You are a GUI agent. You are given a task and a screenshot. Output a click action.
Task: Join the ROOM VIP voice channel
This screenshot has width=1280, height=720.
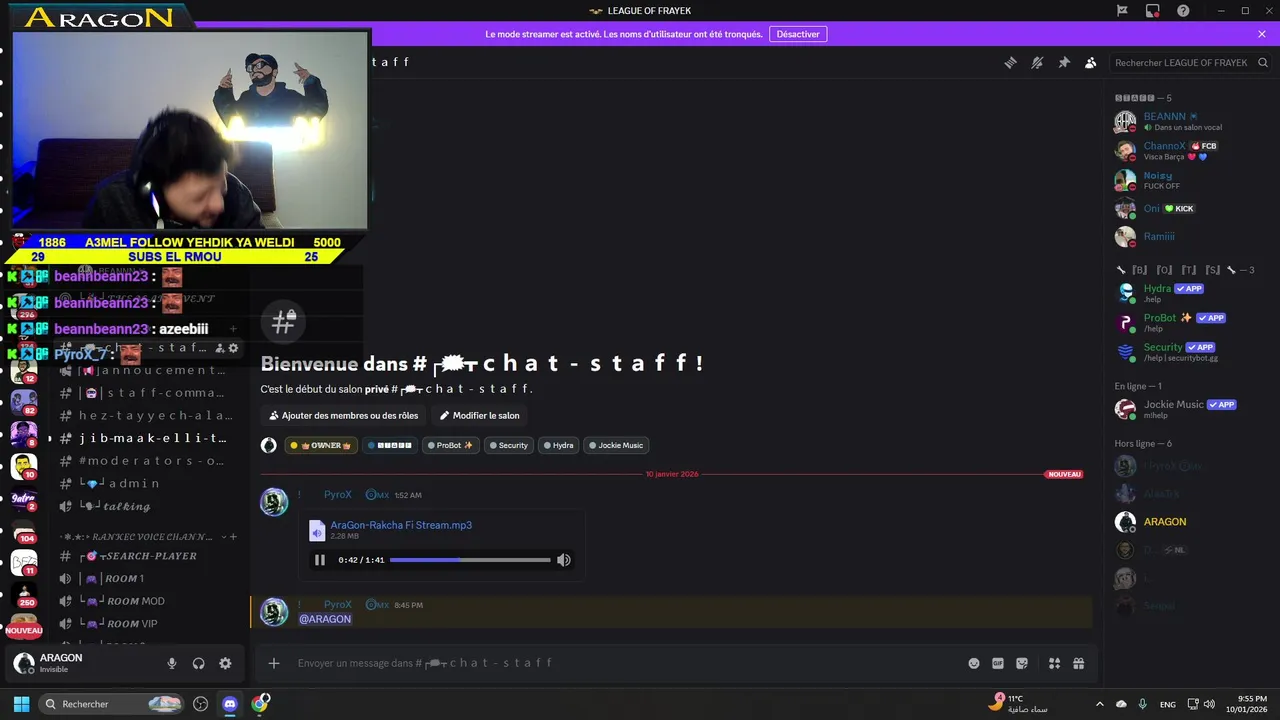(148, 624)
